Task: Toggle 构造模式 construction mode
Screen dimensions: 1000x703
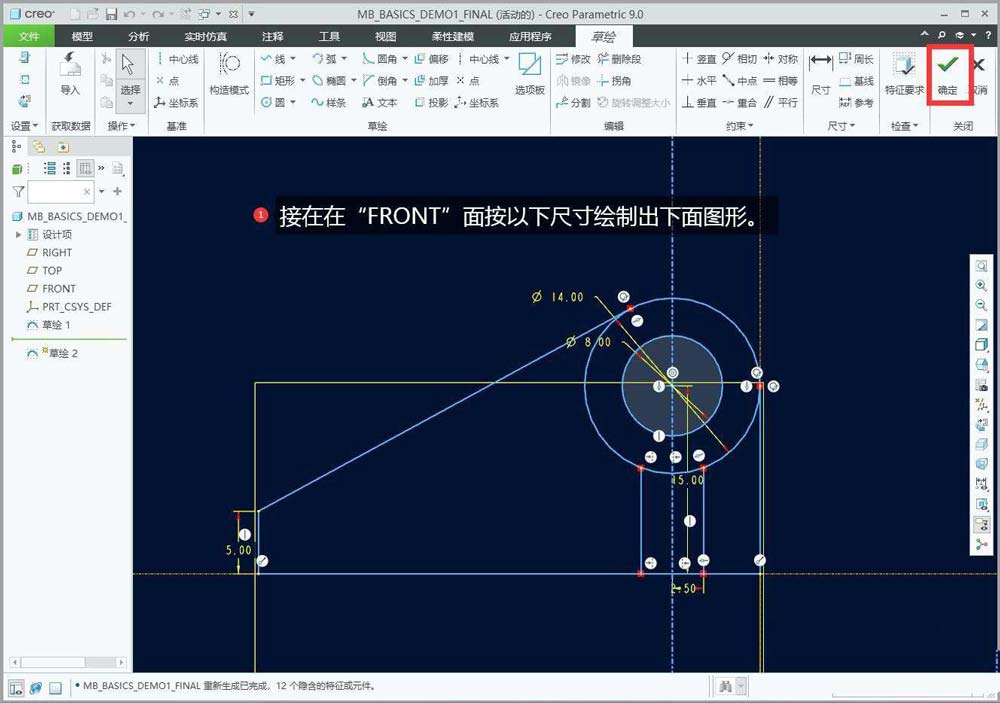Action: (x=229, y=74)
